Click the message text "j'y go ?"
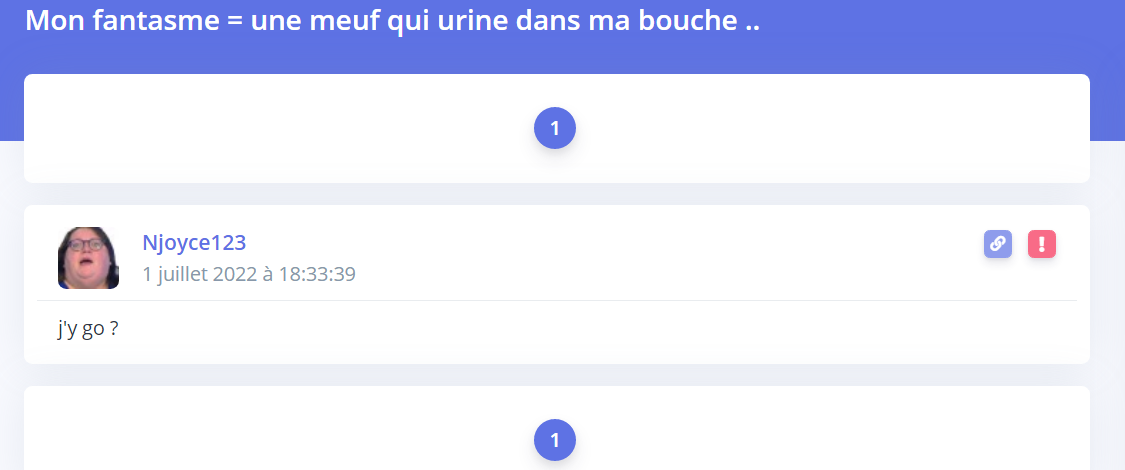 88,329
